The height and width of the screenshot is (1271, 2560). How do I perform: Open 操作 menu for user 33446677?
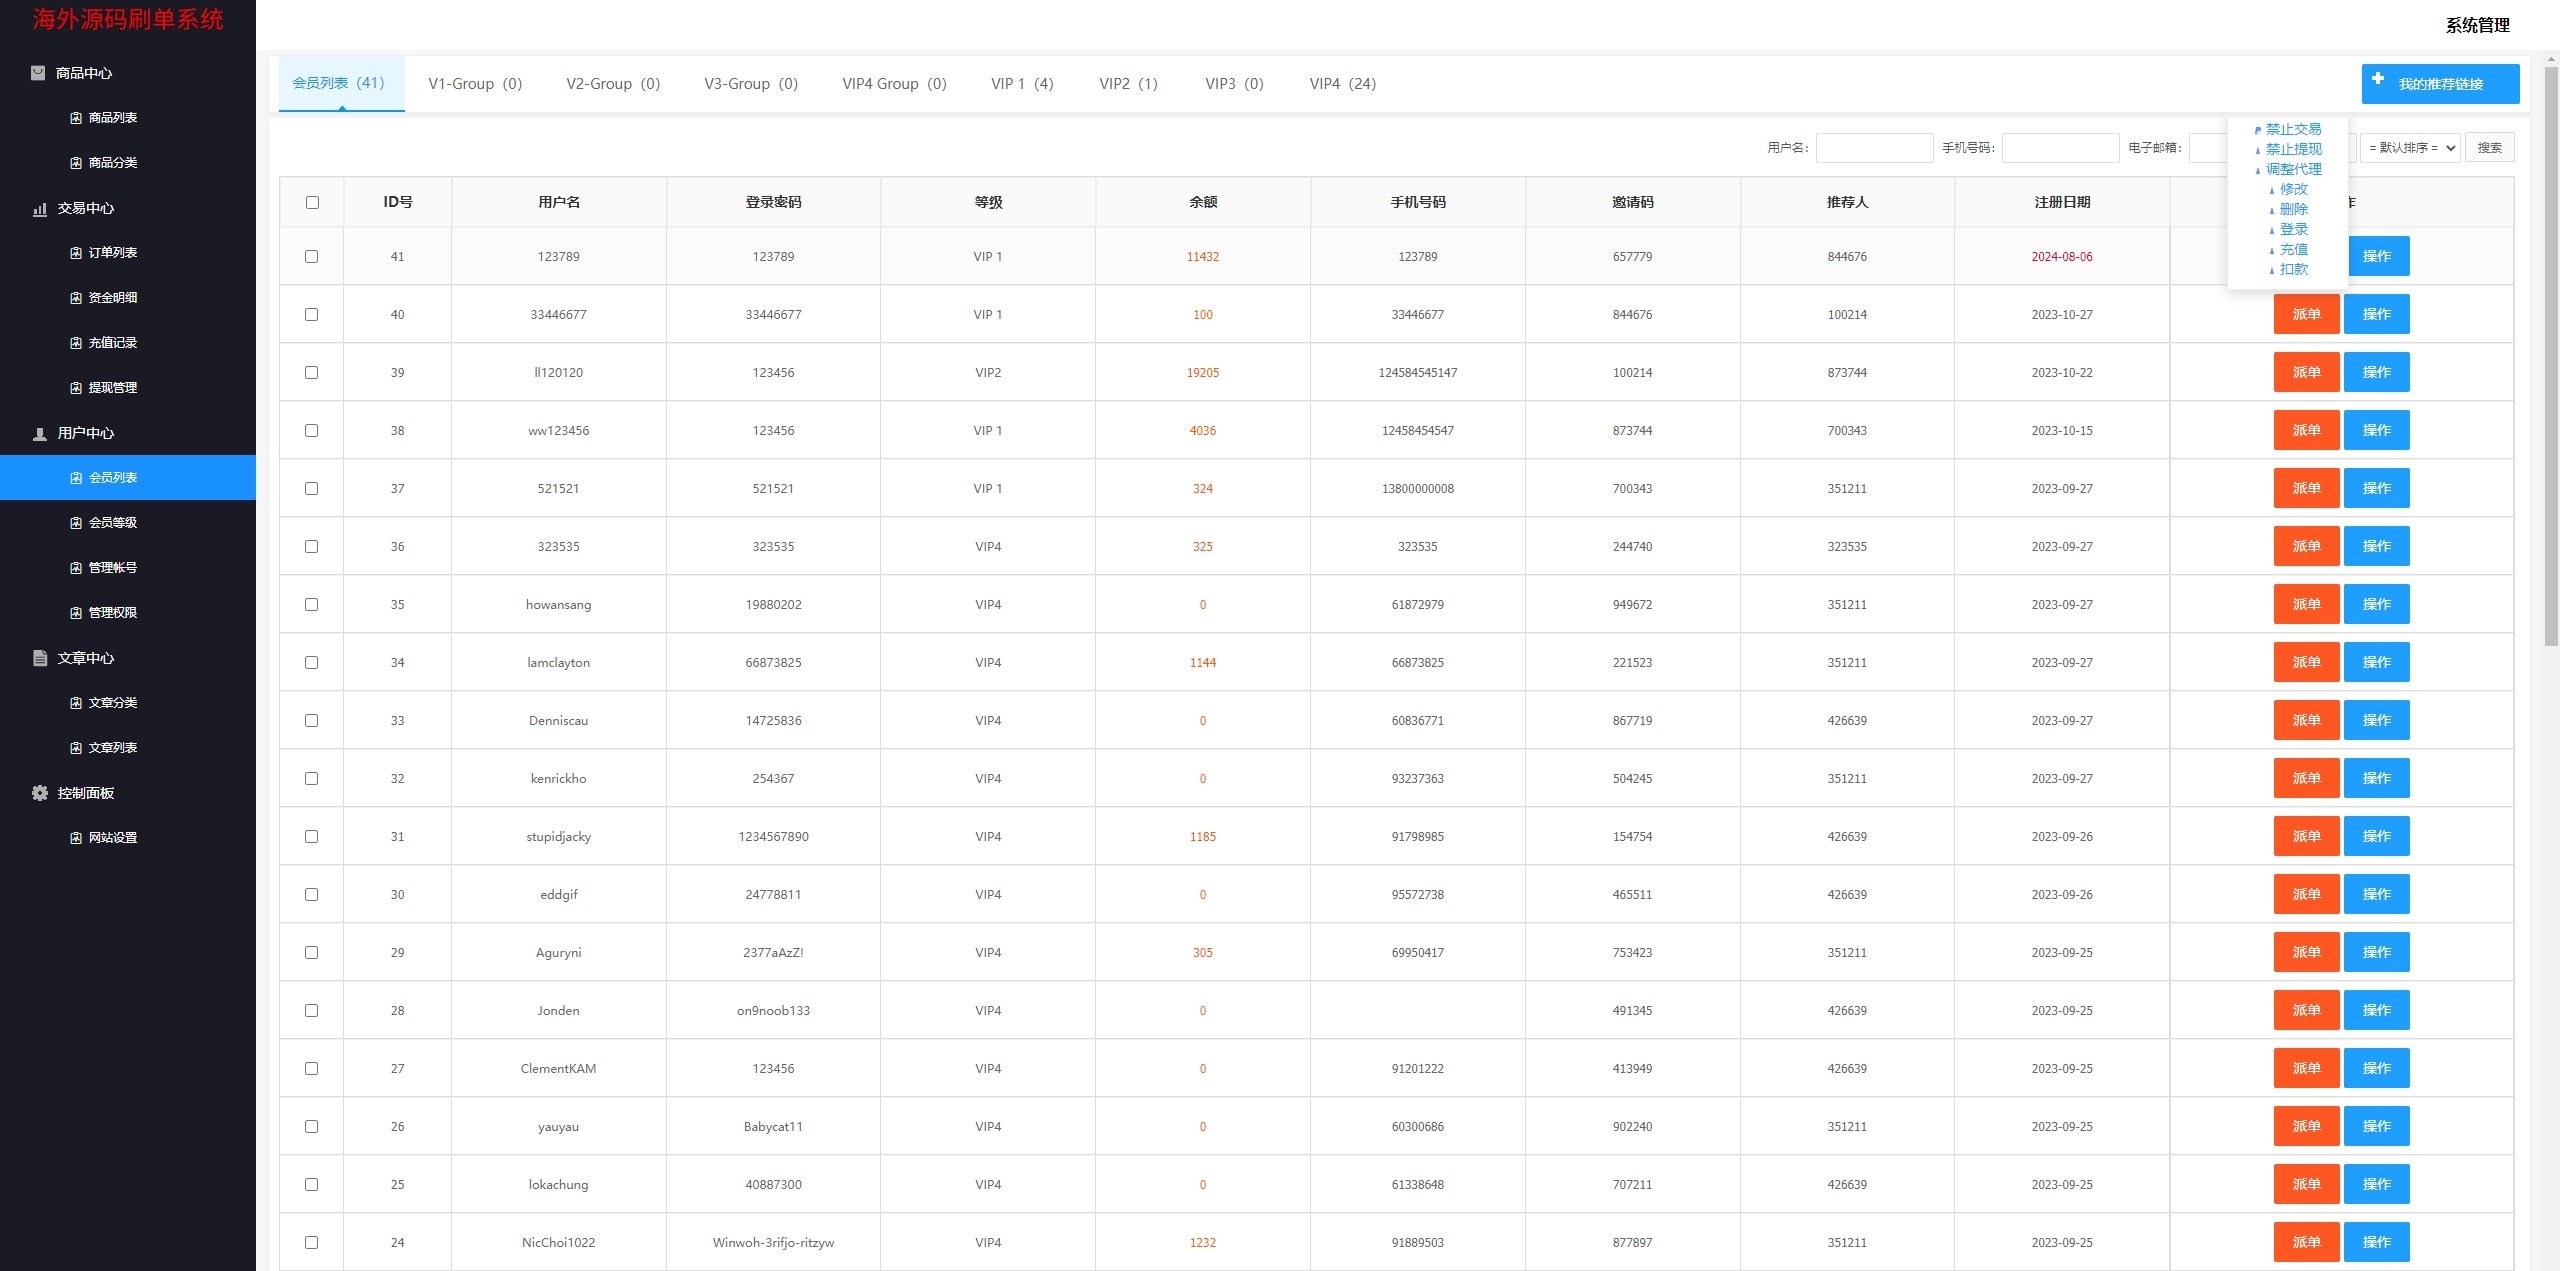pyautogui.click(x=2376, y=314)
